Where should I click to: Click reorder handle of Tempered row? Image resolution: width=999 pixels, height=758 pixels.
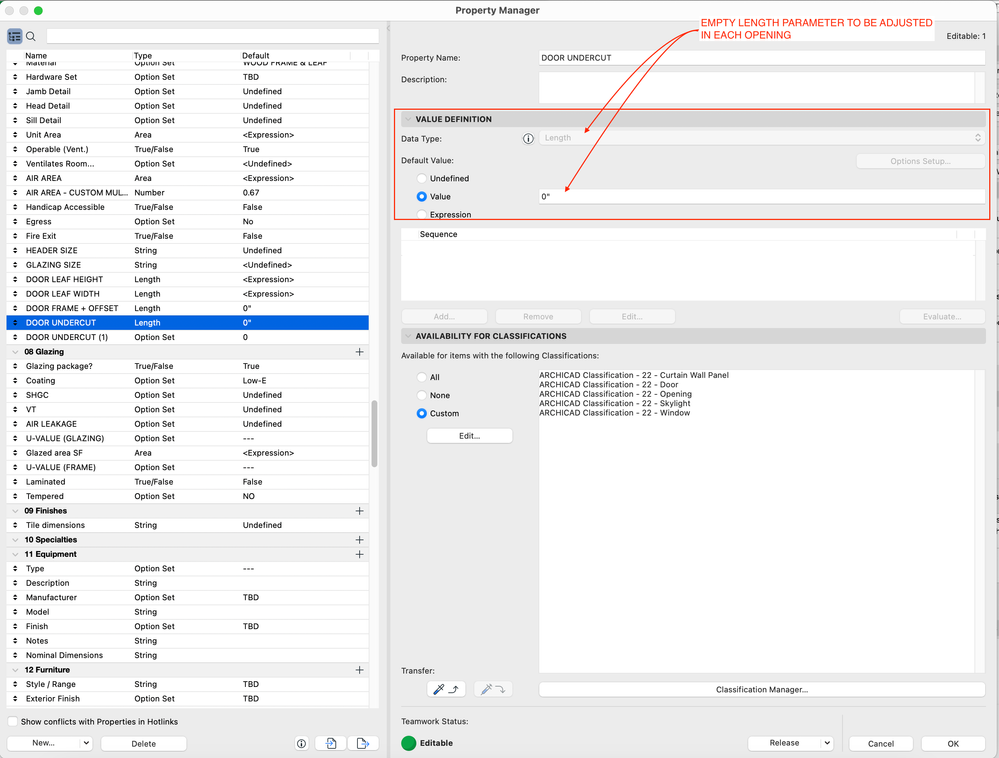tap(15, 496)
